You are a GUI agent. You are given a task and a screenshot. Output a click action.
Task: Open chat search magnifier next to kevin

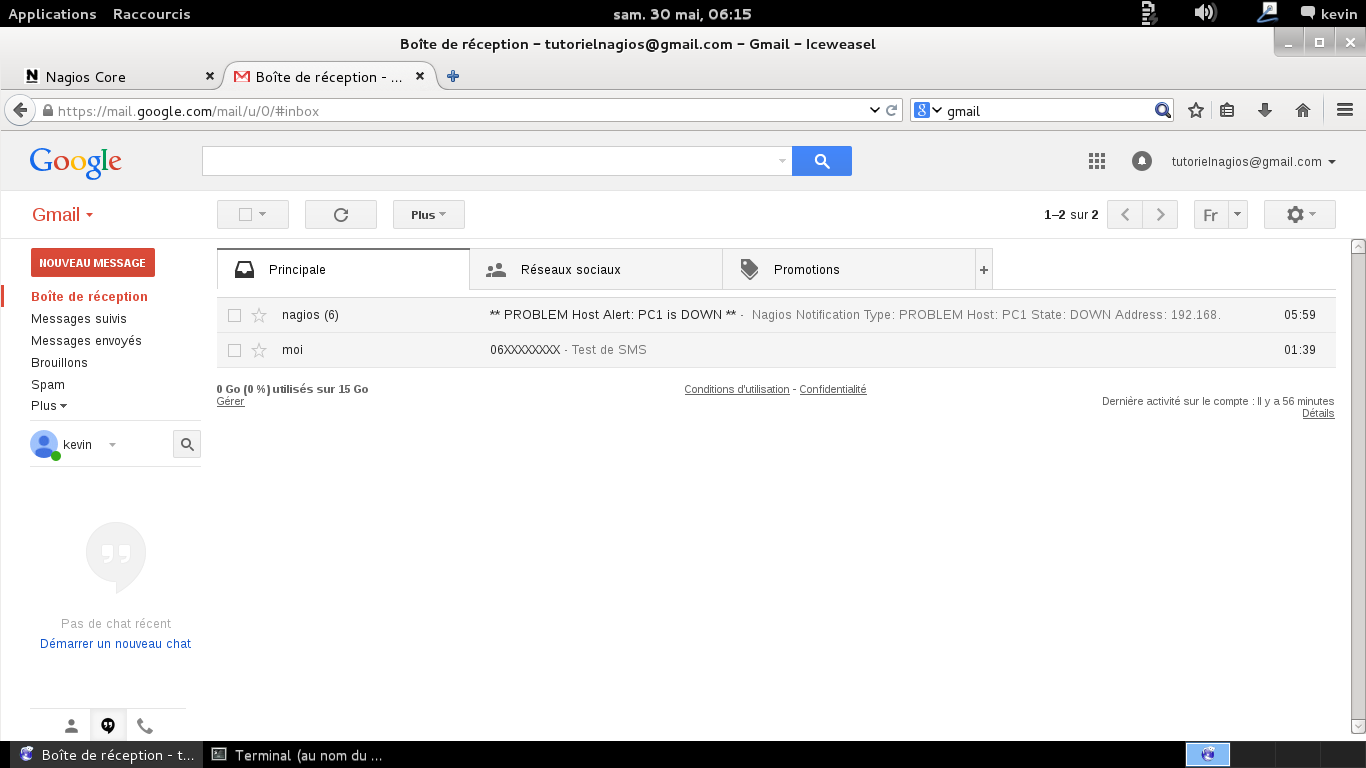187,444
